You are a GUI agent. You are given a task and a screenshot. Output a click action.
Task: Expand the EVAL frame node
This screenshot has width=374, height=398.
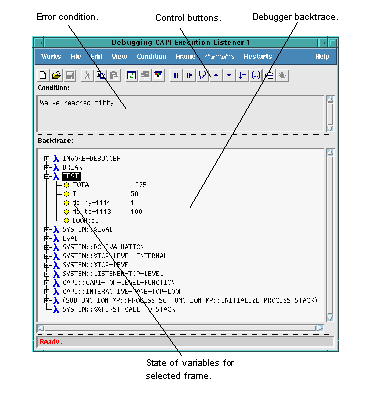46,239
